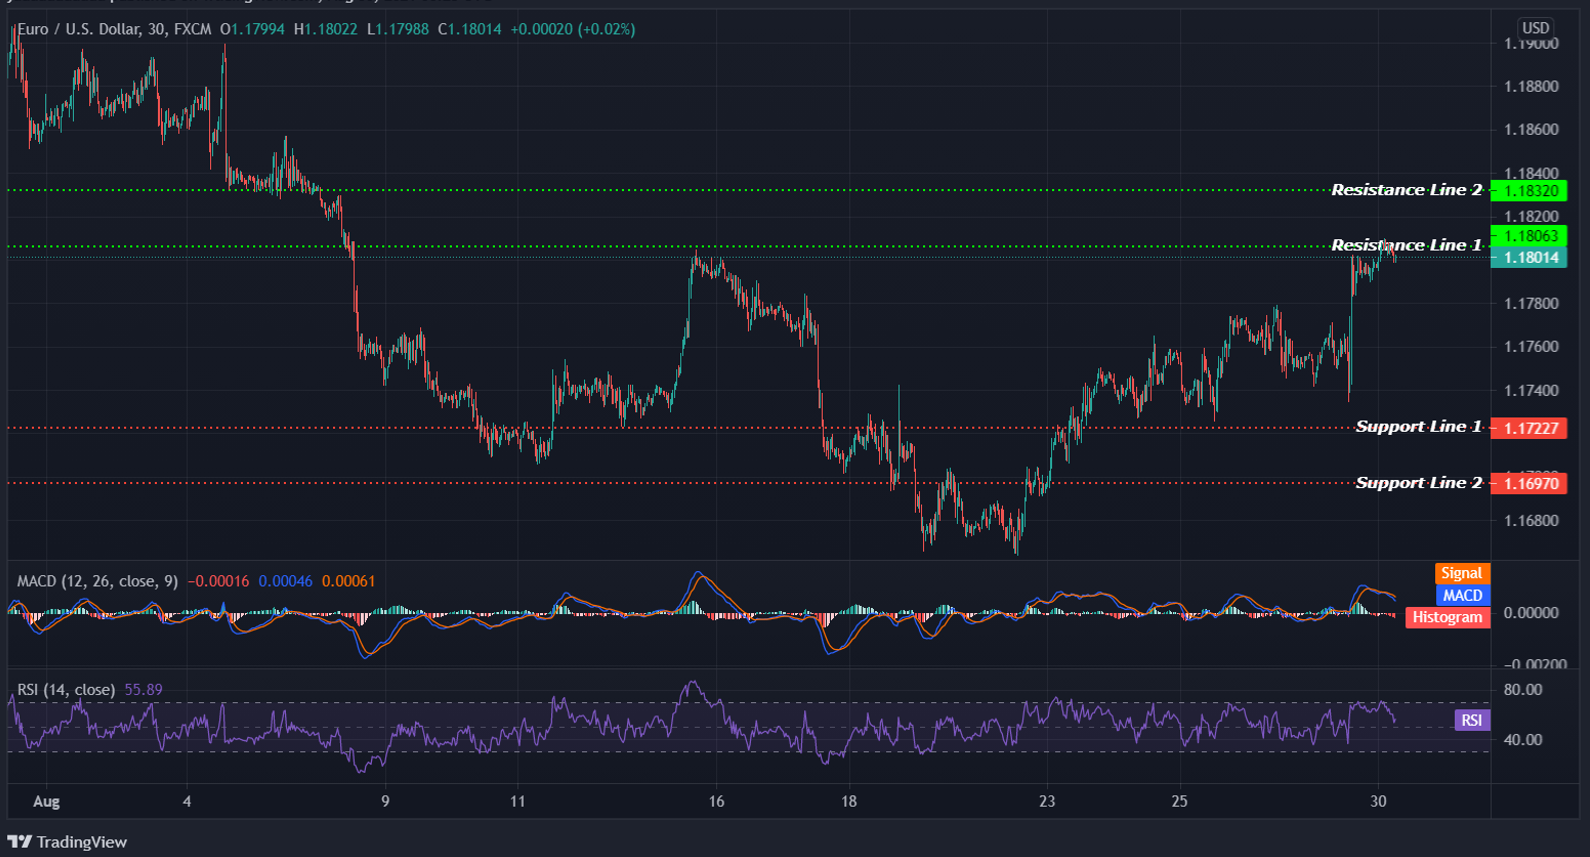Click the purple RSI label

(1471, 720)
